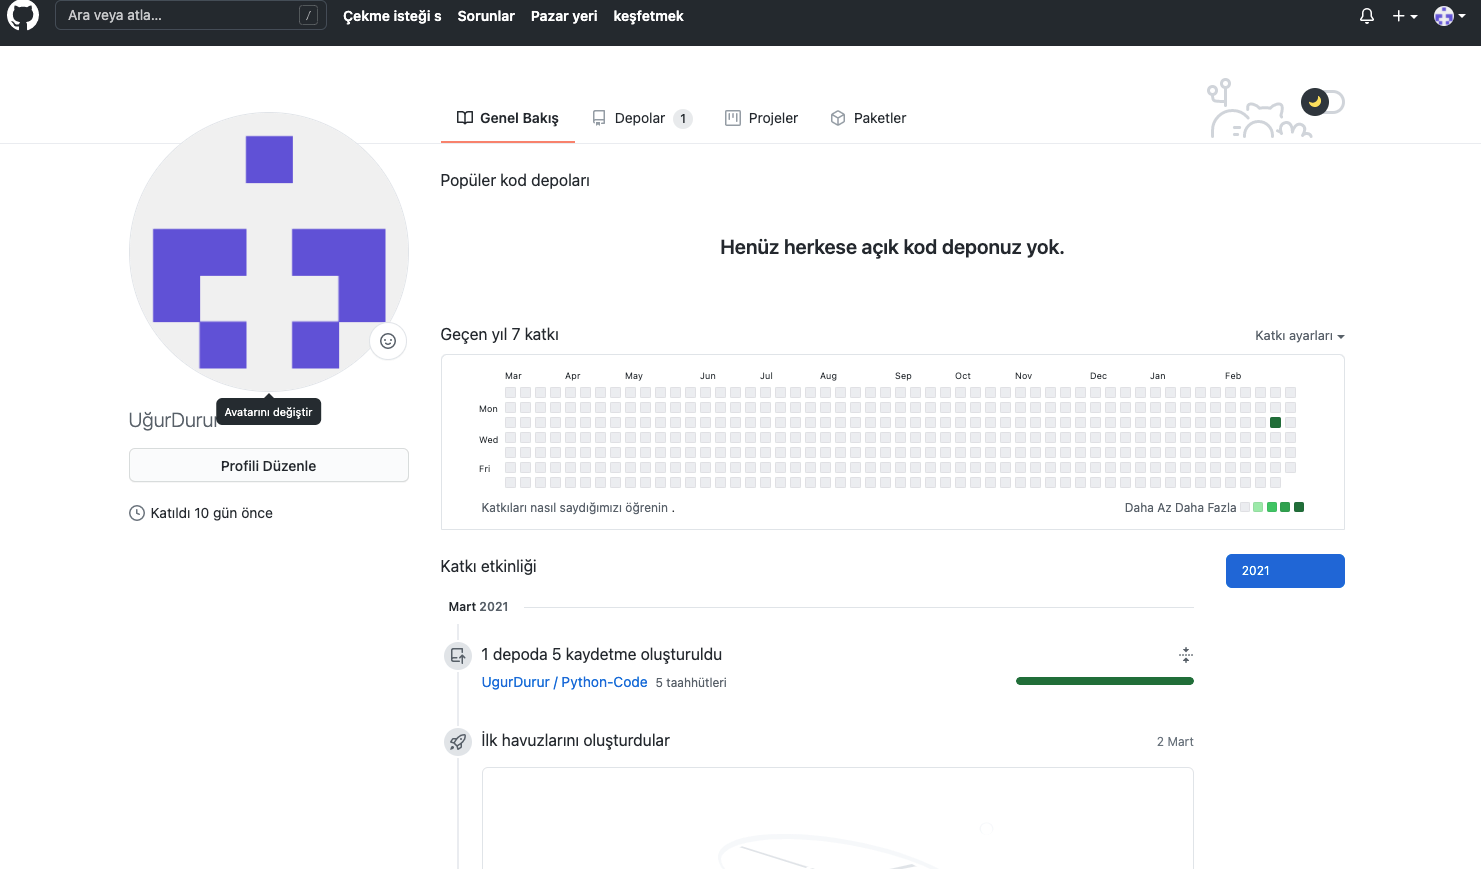Screen dimensions: 1481x869
Task: Click the smiley set-status icon
Action: (x=388, y=341)
